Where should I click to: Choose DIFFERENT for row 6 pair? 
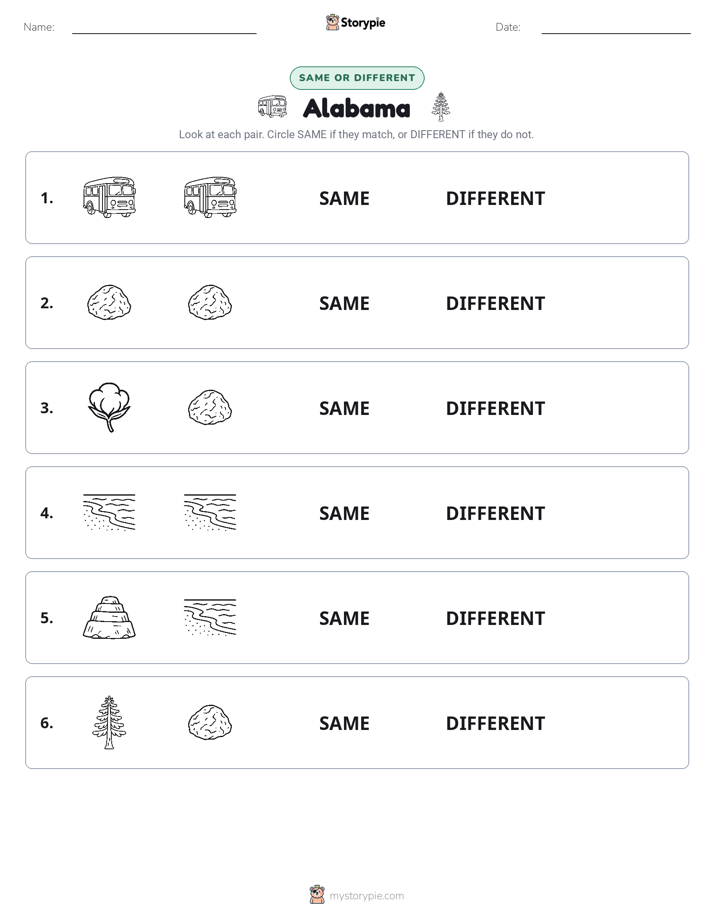pos(495,723)
